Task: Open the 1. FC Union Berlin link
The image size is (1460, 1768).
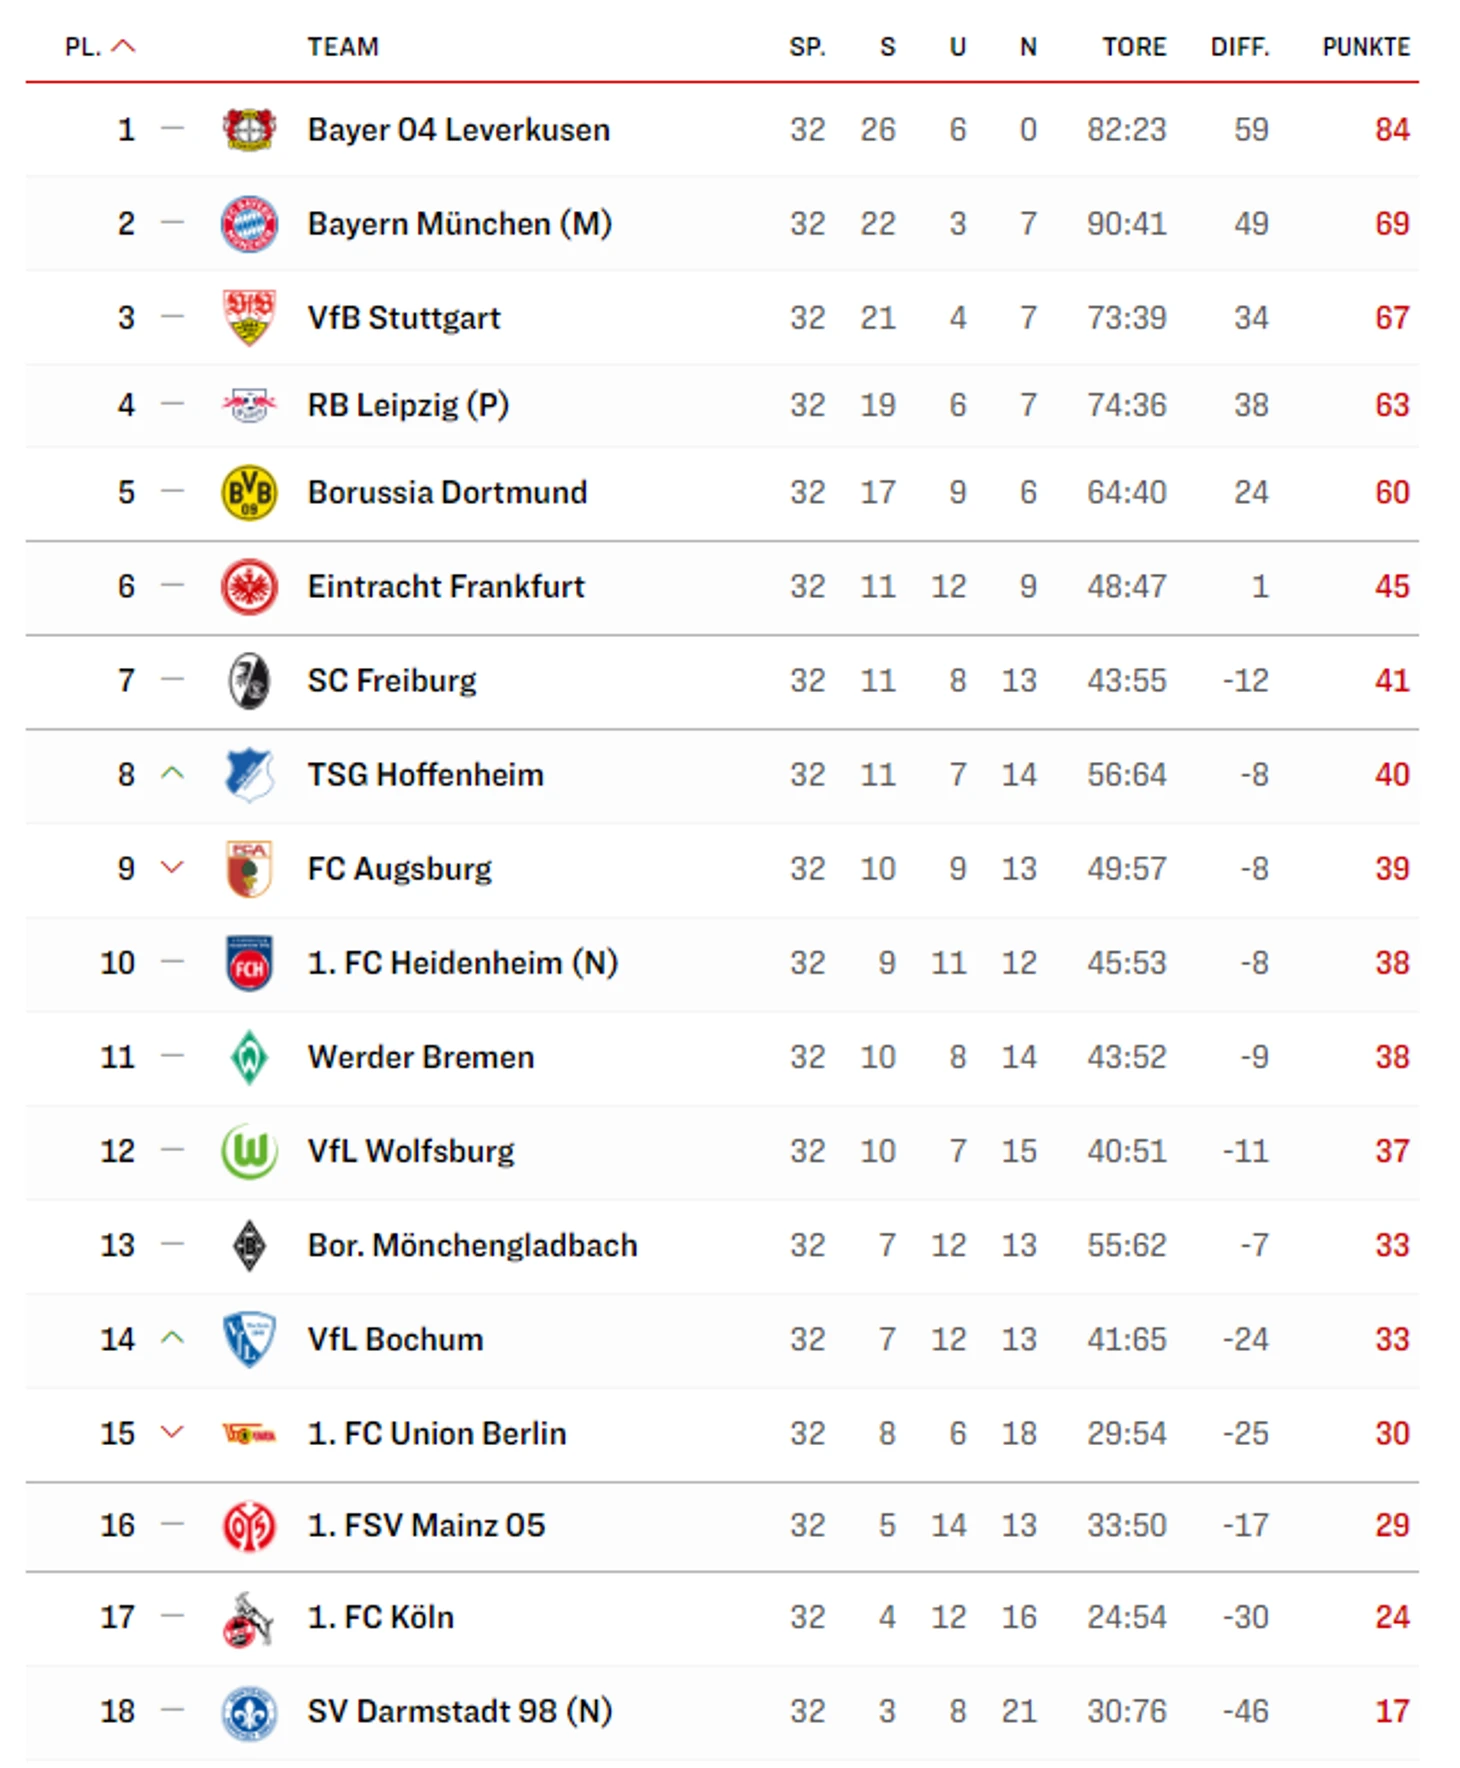Action: point(436,1433)
